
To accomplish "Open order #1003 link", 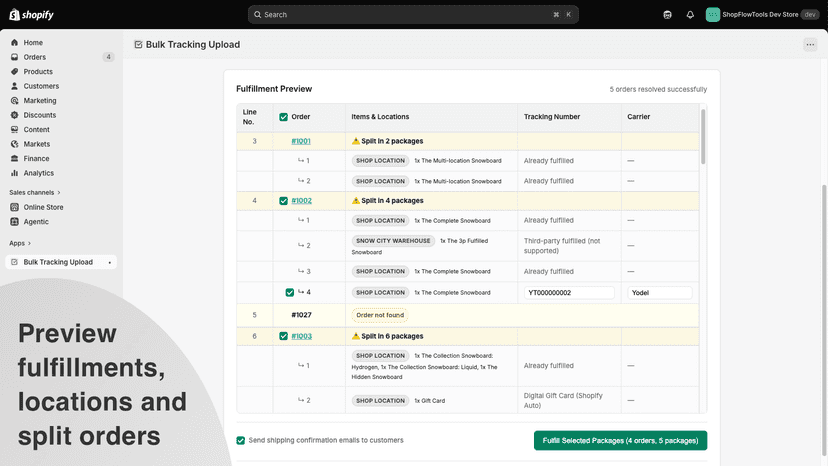I will tap(302, 336).
